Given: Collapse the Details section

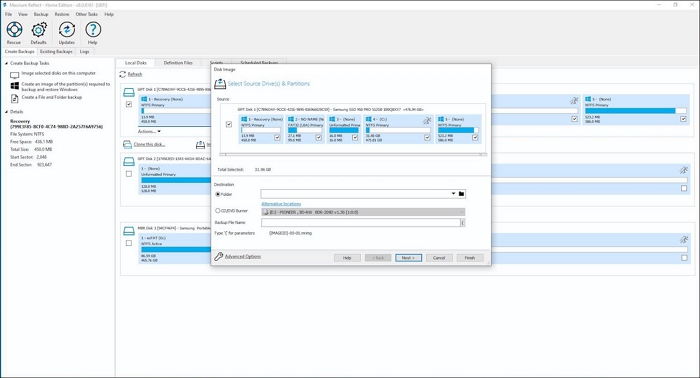Looking at the screenshot, I should 6,112.
